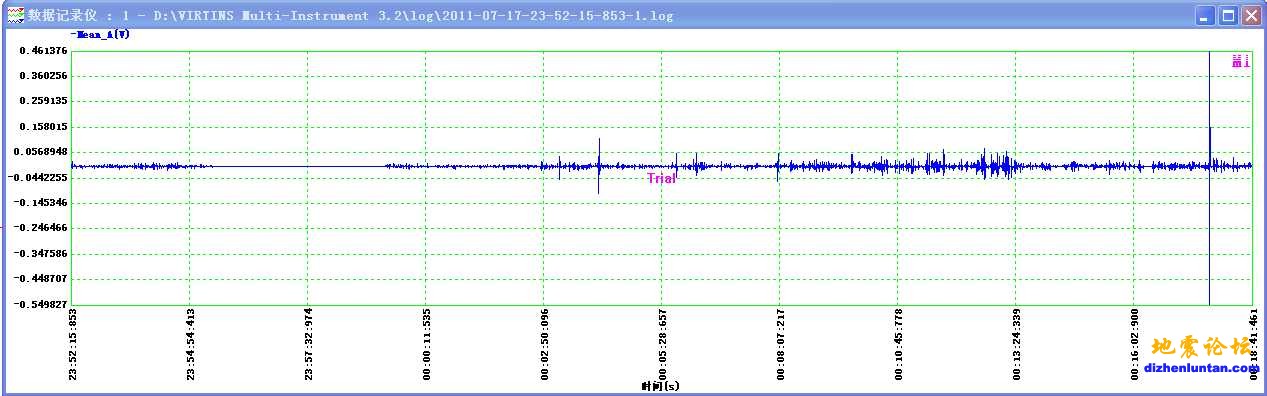The image size is (1267, 396).
Task: Click the pink MI watermark label in the chart corner
Action: click(1240, 62)
